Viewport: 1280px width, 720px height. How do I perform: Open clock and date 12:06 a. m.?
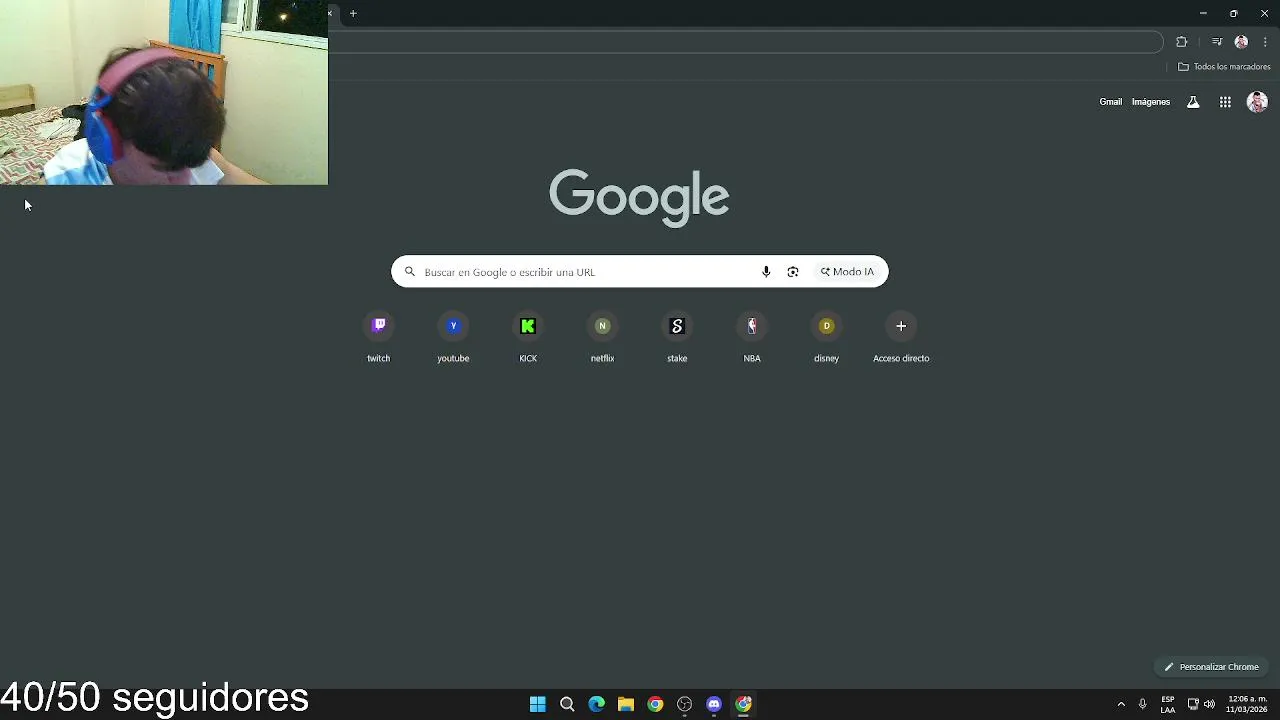pyautogui.click(x=1247, y=704)
